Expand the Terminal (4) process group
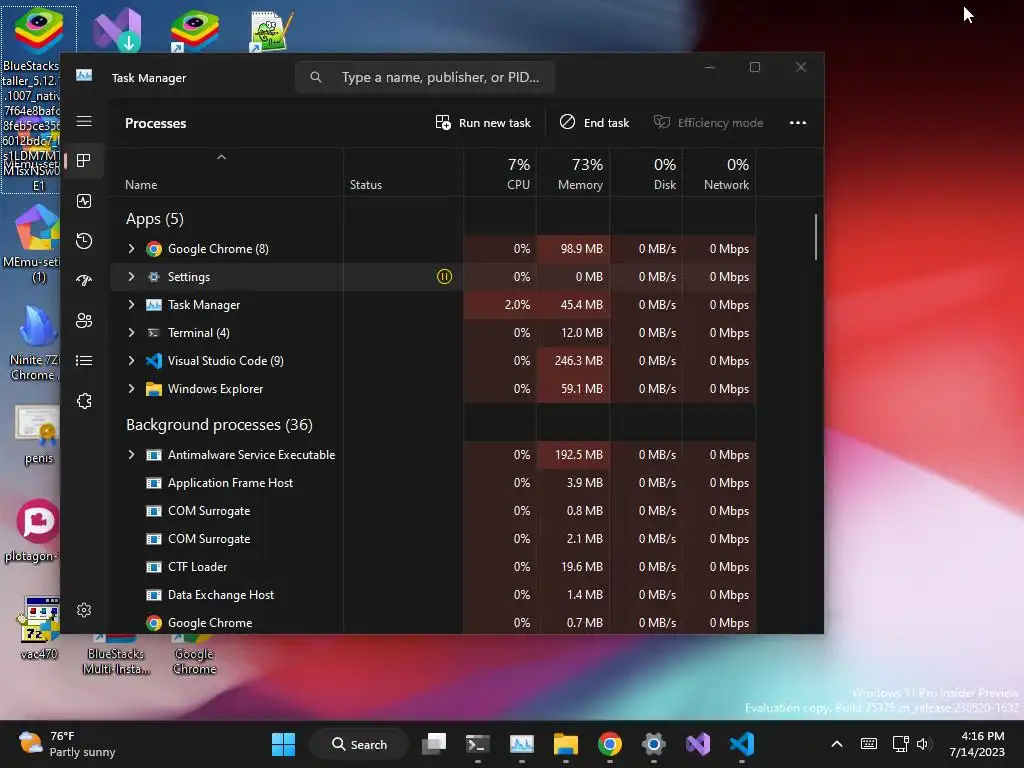1024x768 pixels. (x=131, y=333)
